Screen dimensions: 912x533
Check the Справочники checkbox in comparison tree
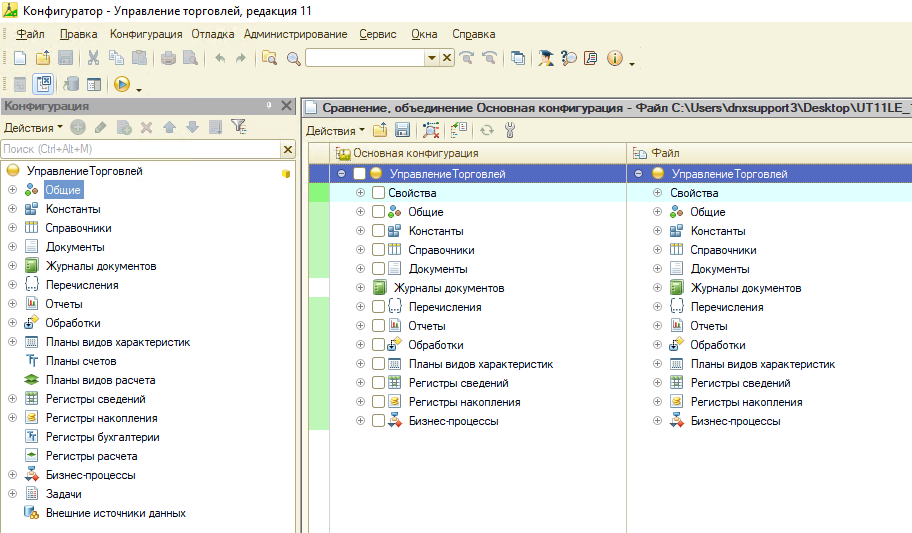tap(378, 250)
